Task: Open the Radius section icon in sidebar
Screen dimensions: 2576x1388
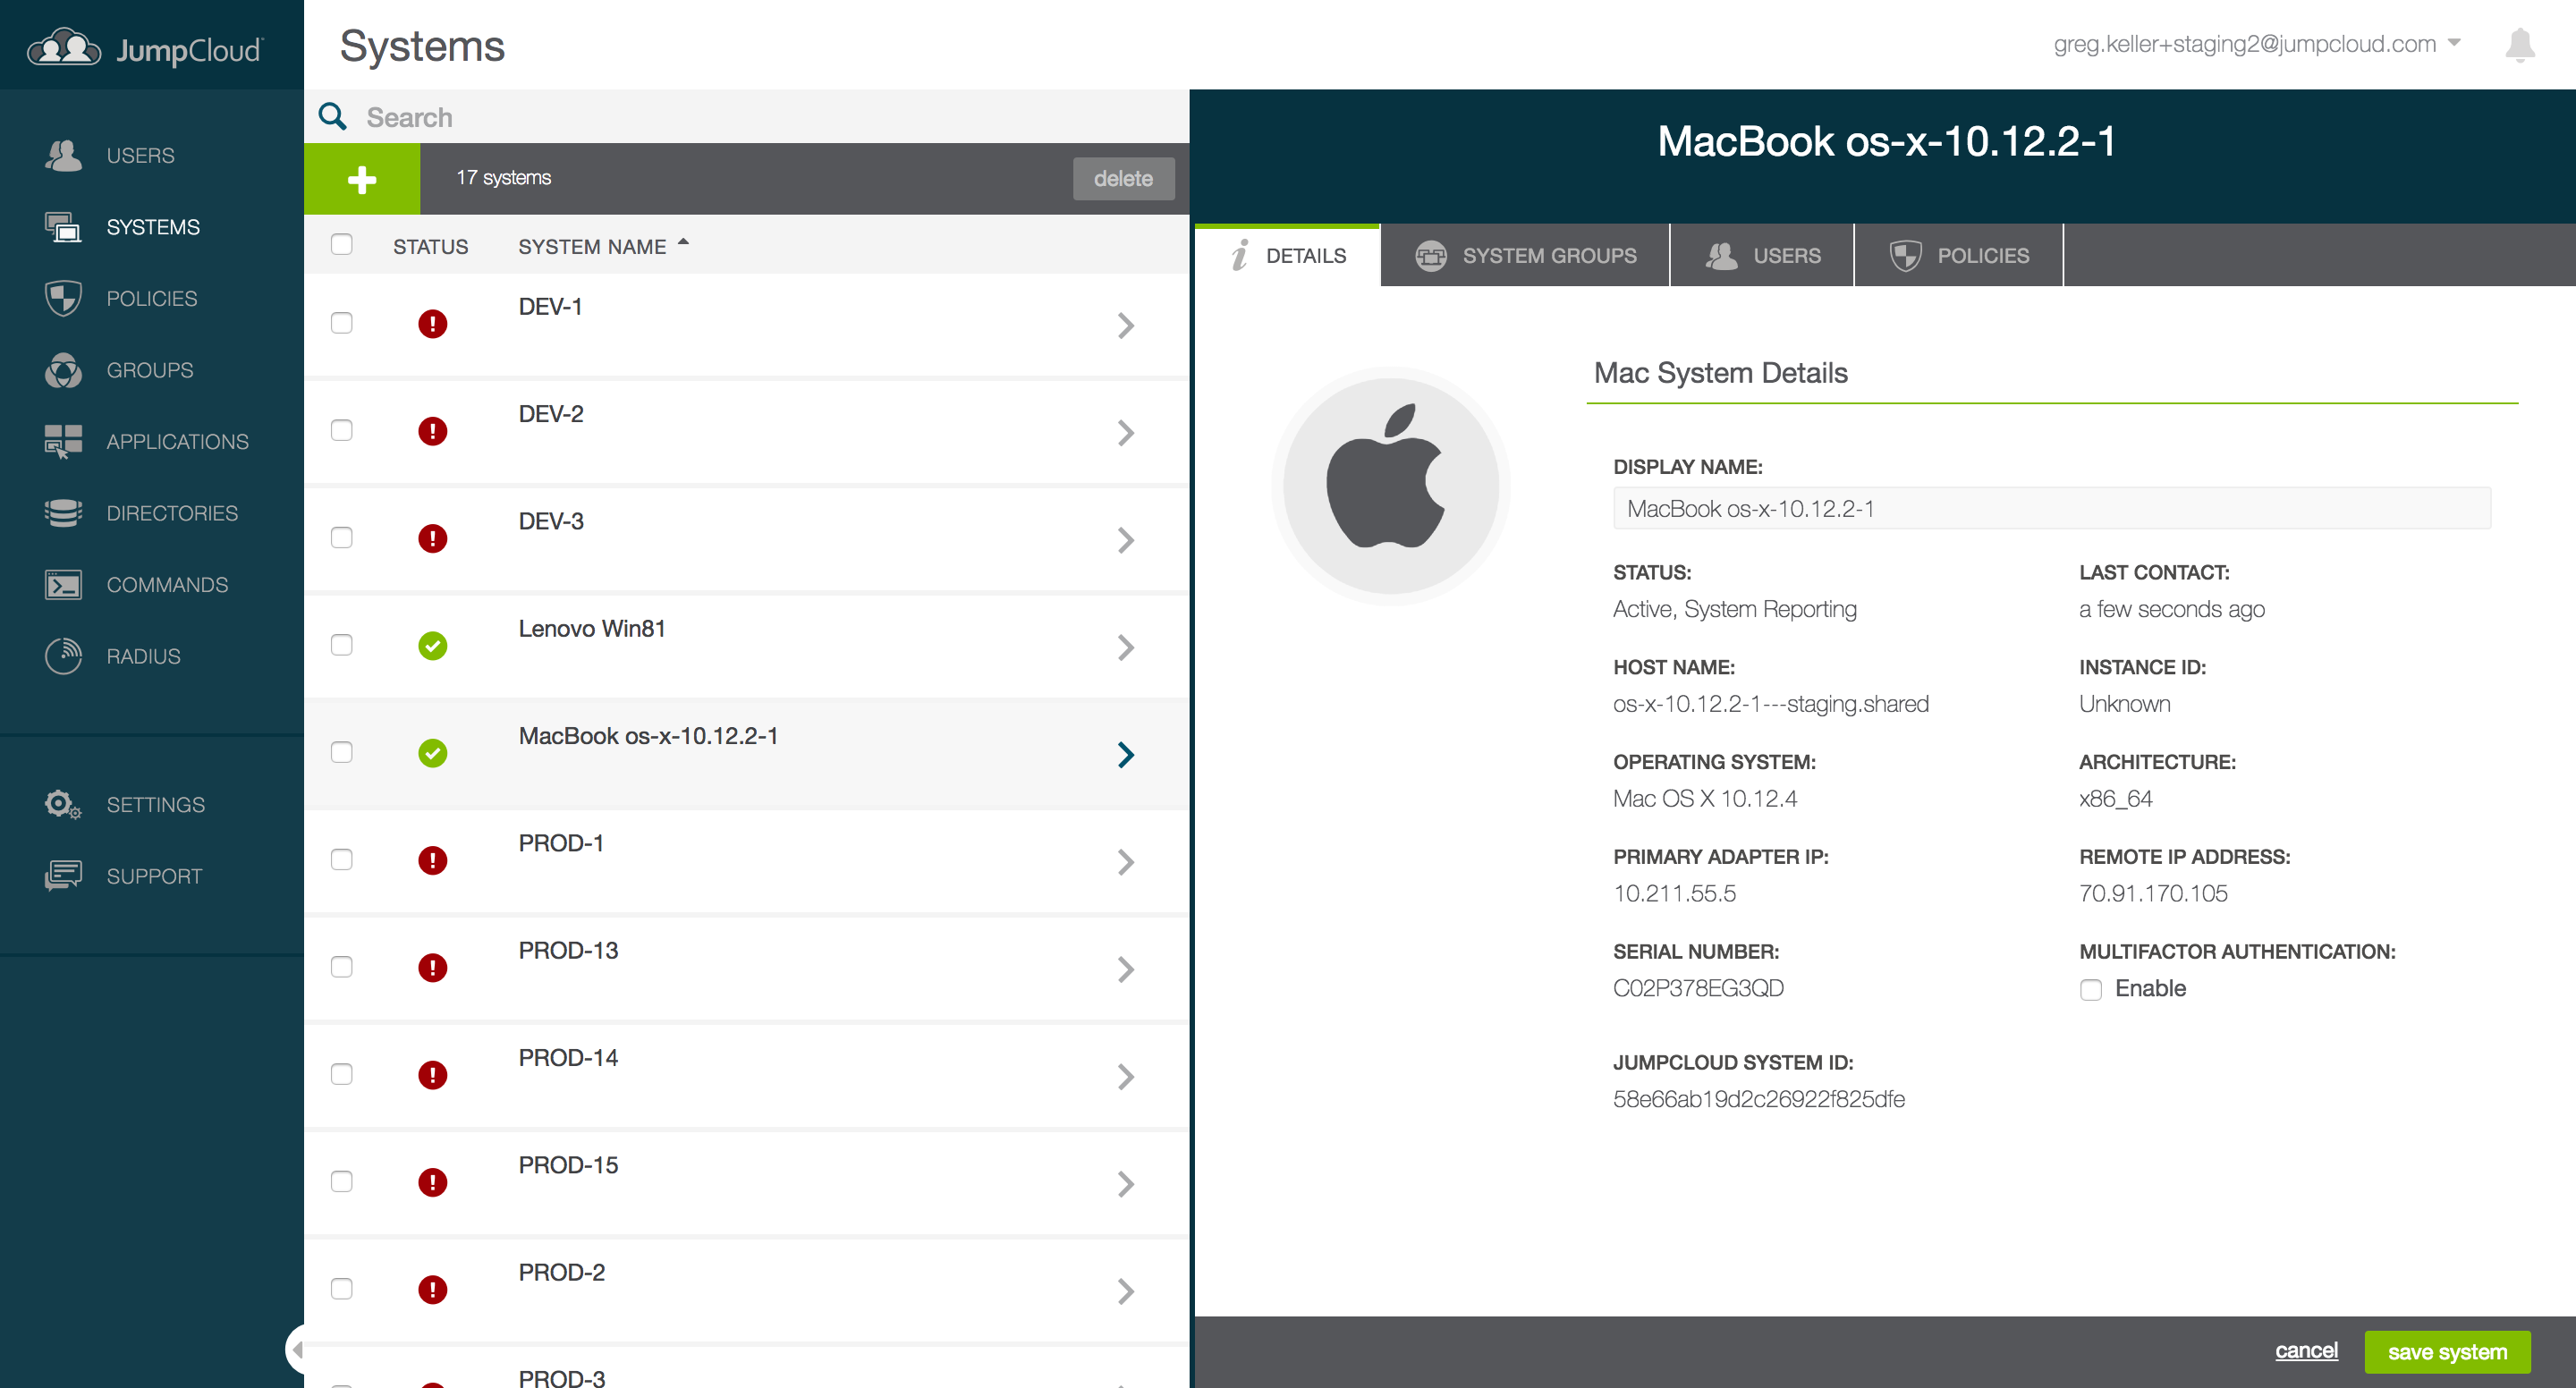Action: 63,656
